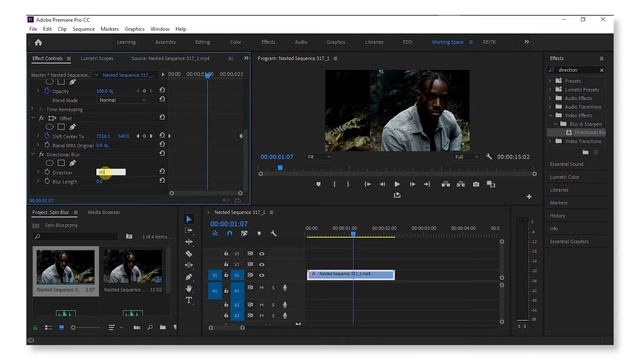Click the Home icon

38,42
